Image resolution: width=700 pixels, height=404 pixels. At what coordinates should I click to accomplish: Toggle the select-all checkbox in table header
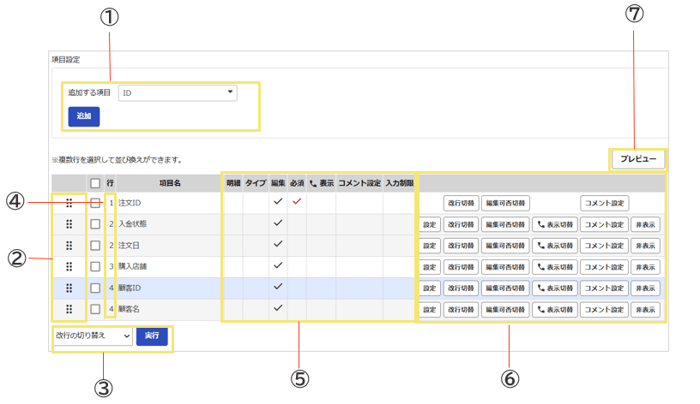[95, 183]
